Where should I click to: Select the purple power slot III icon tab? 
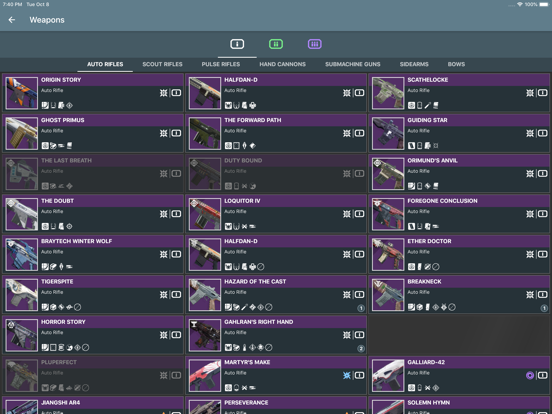[x=314, y=44]
